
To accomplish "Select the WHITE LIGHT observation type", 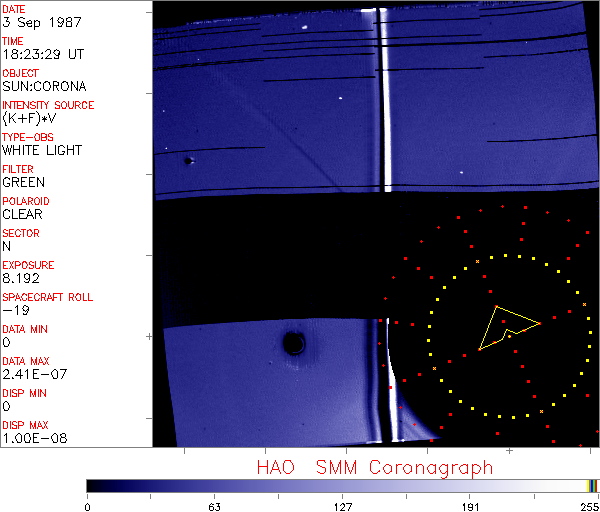I will point(42,150).
